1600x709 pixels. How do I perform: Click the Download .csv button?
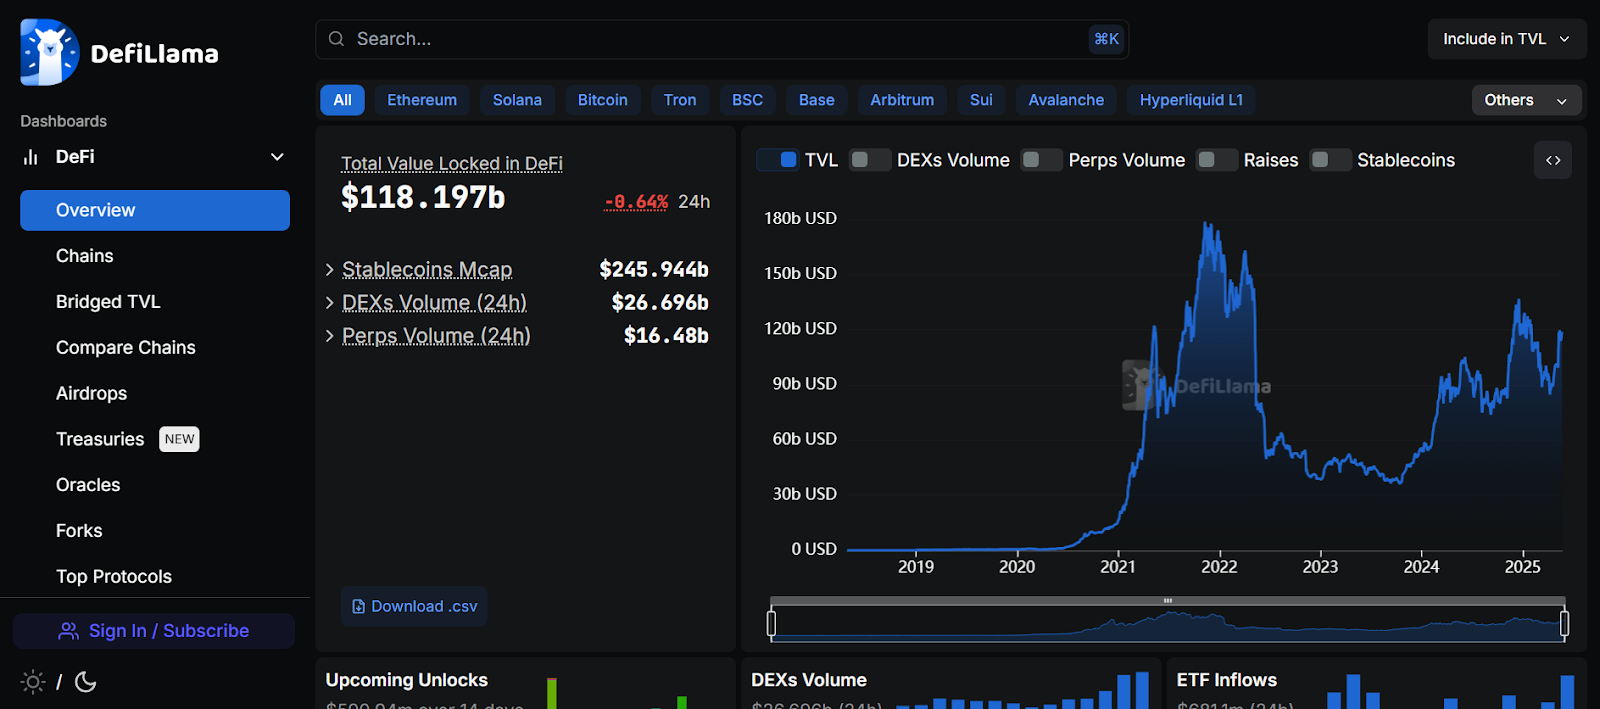pos(414,607)
